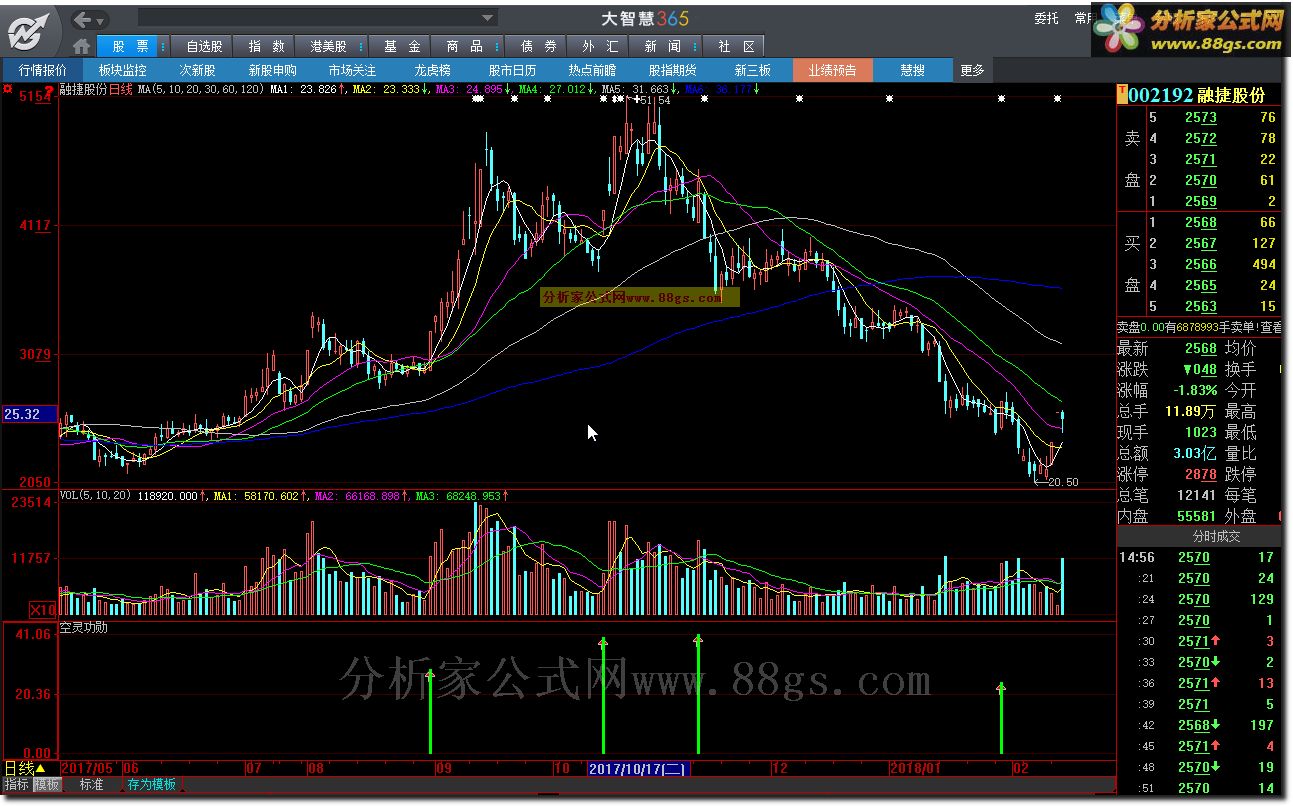Open the 港美股 tab
1293x806 pixels.
coord(328,46)
